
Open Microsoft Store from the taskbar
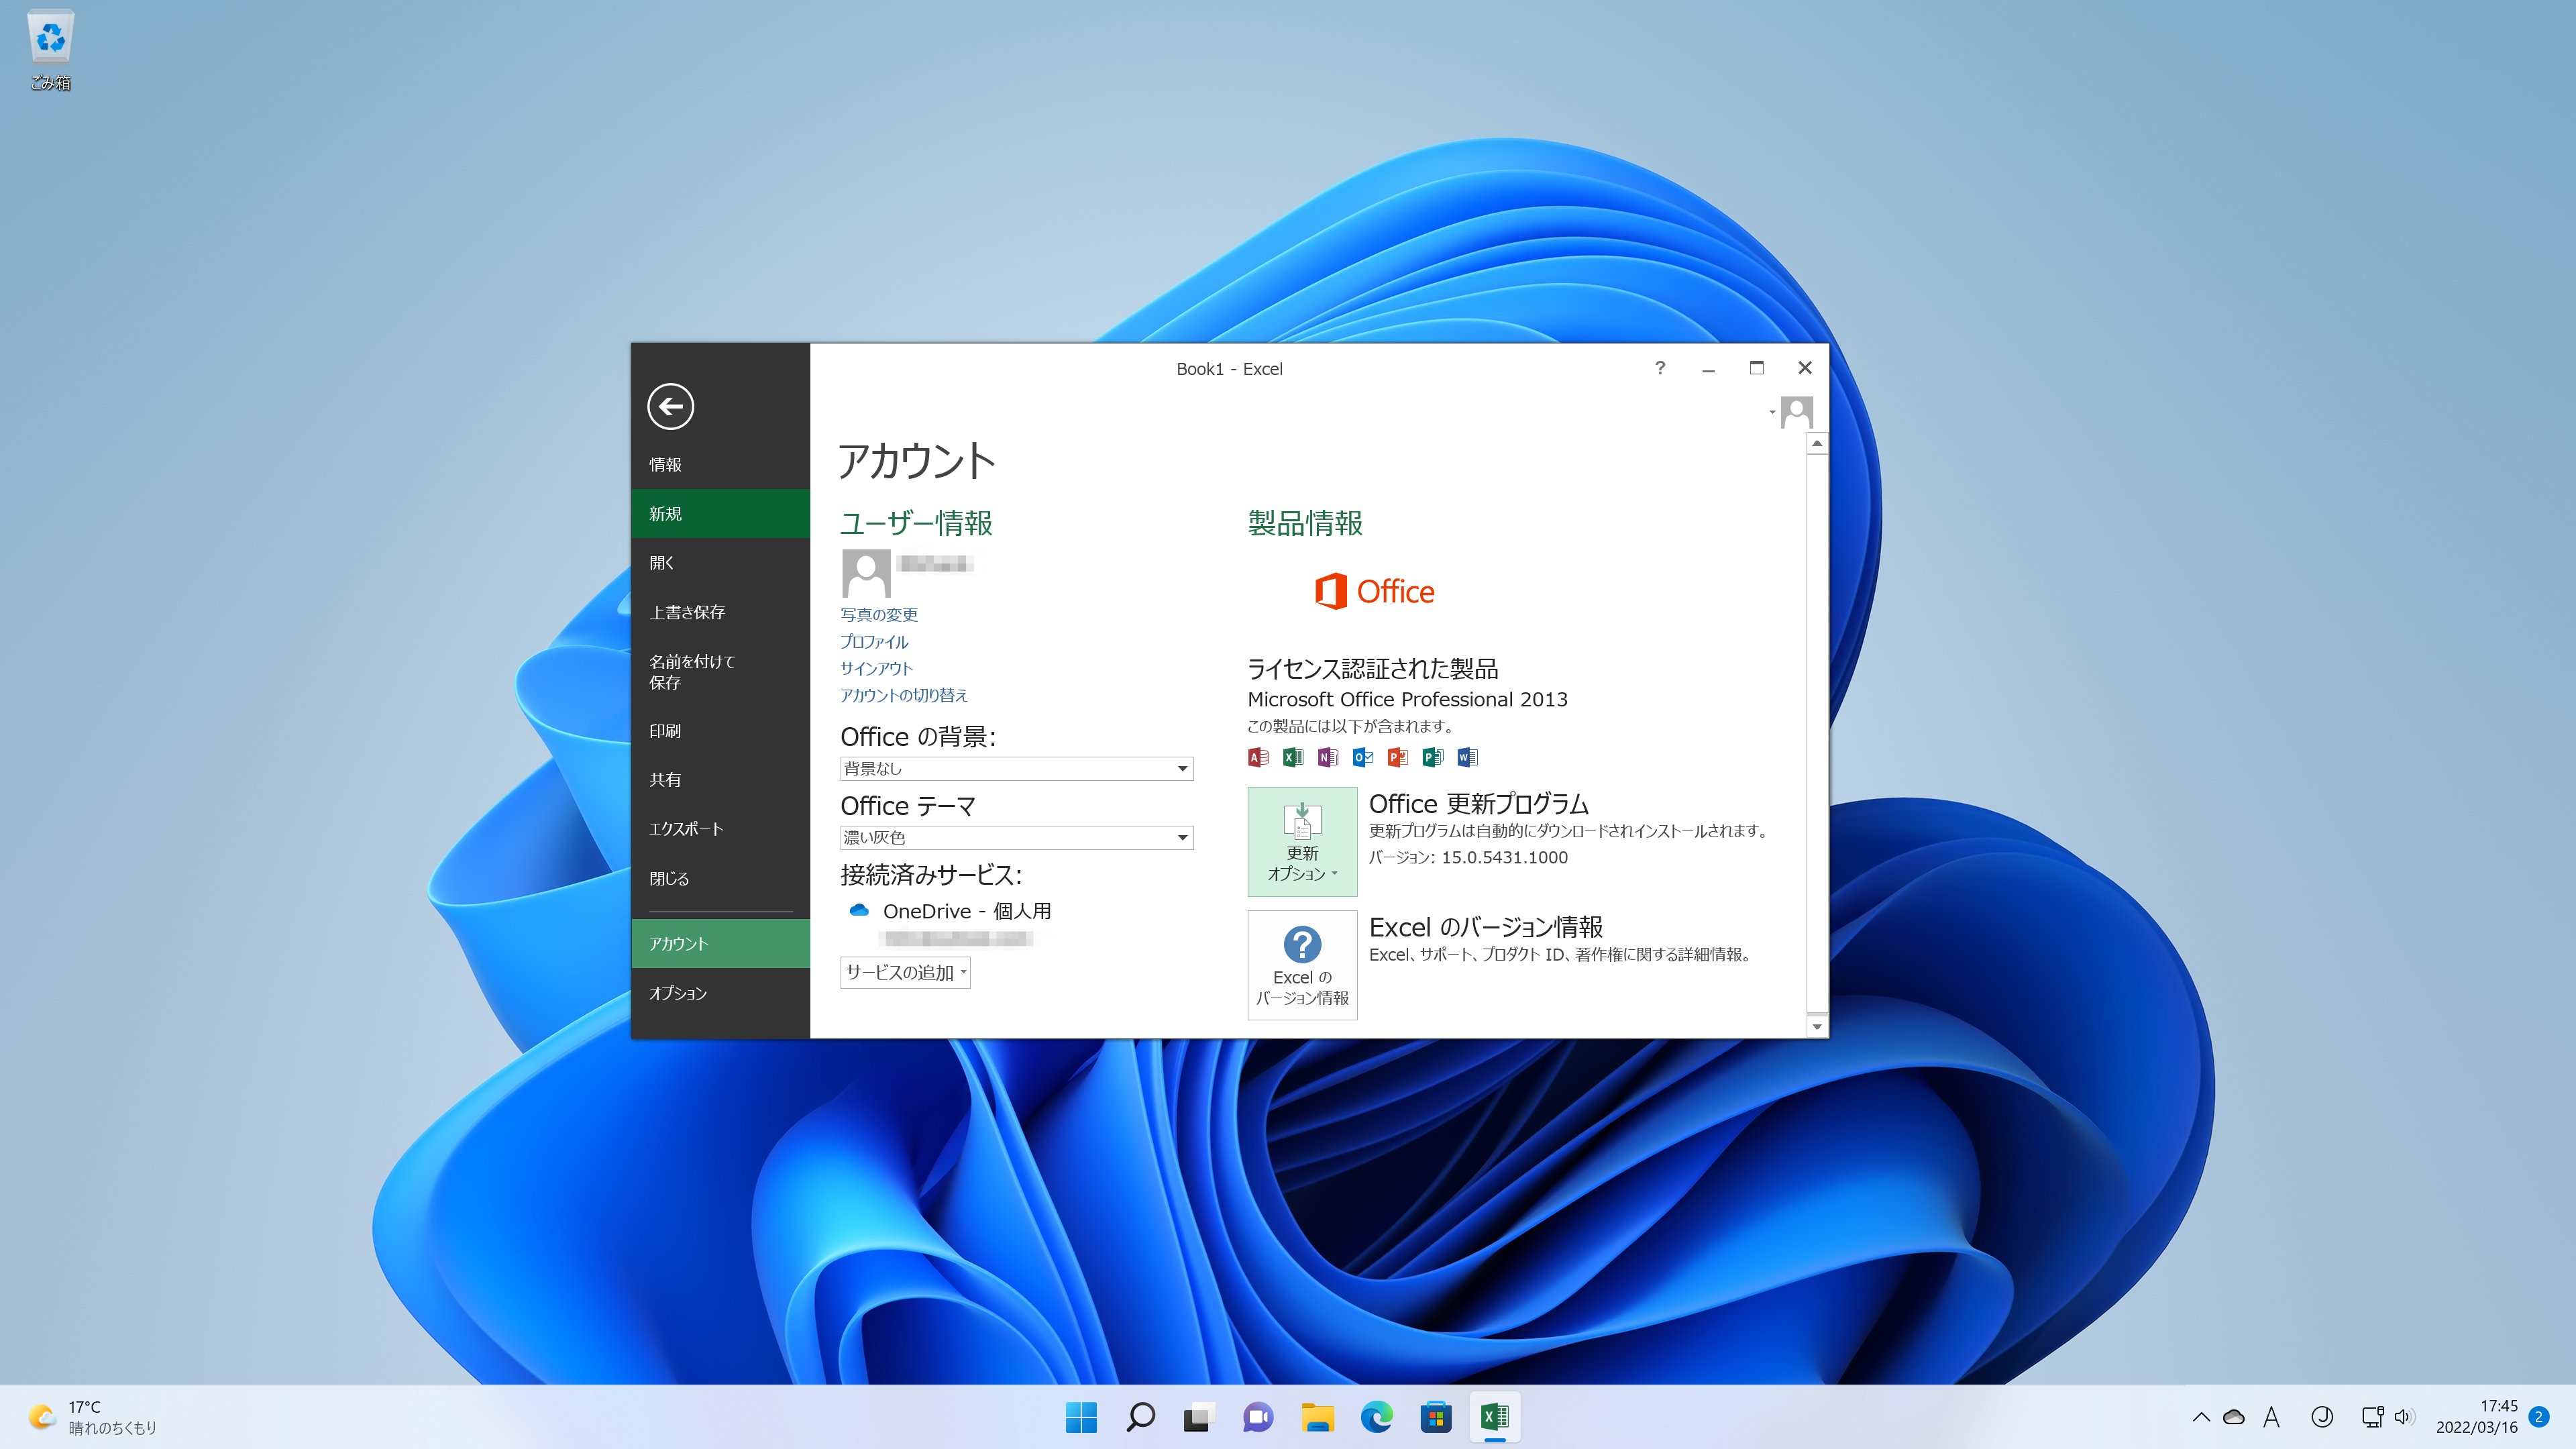(1436, 1417)
